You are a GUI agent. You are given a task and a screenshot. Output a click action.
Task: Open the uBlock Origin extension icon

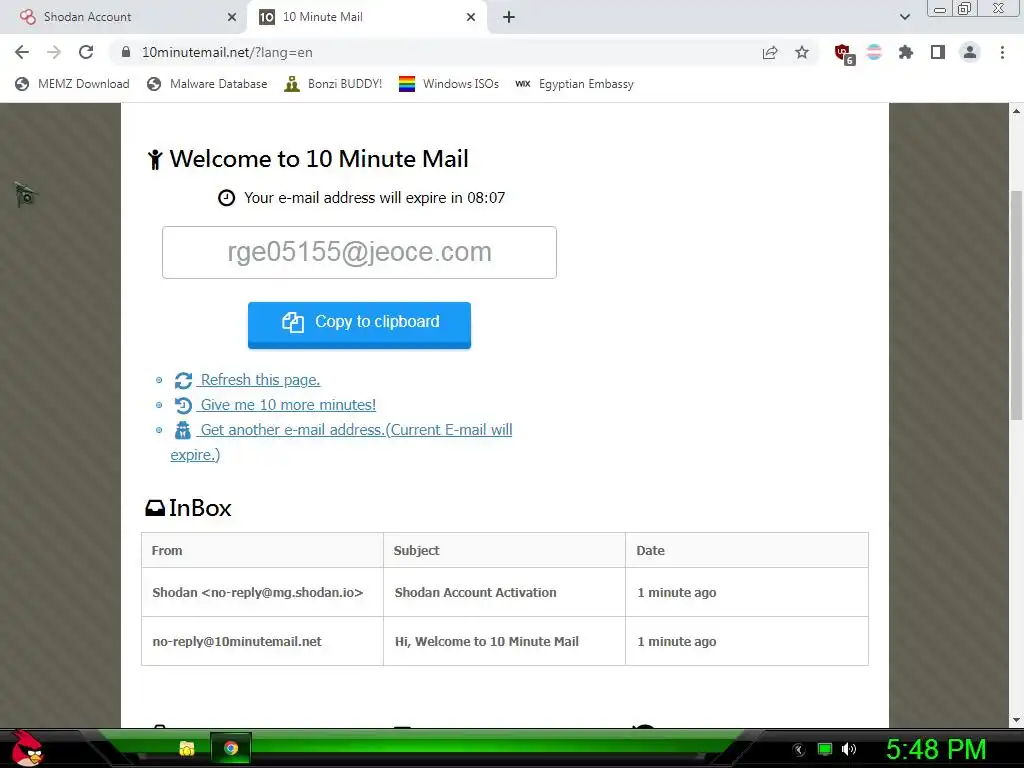click(x=844, y=54)
